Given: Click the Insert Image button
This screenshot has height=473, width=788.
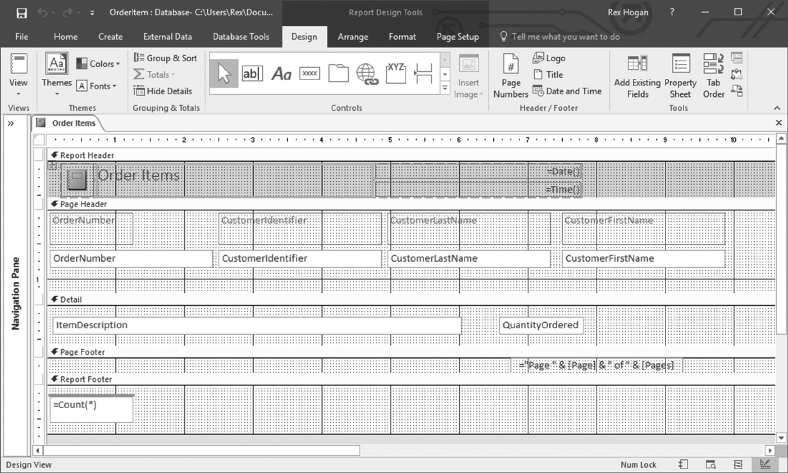Looking at the screenshot, I should click(x=468, y=76).
